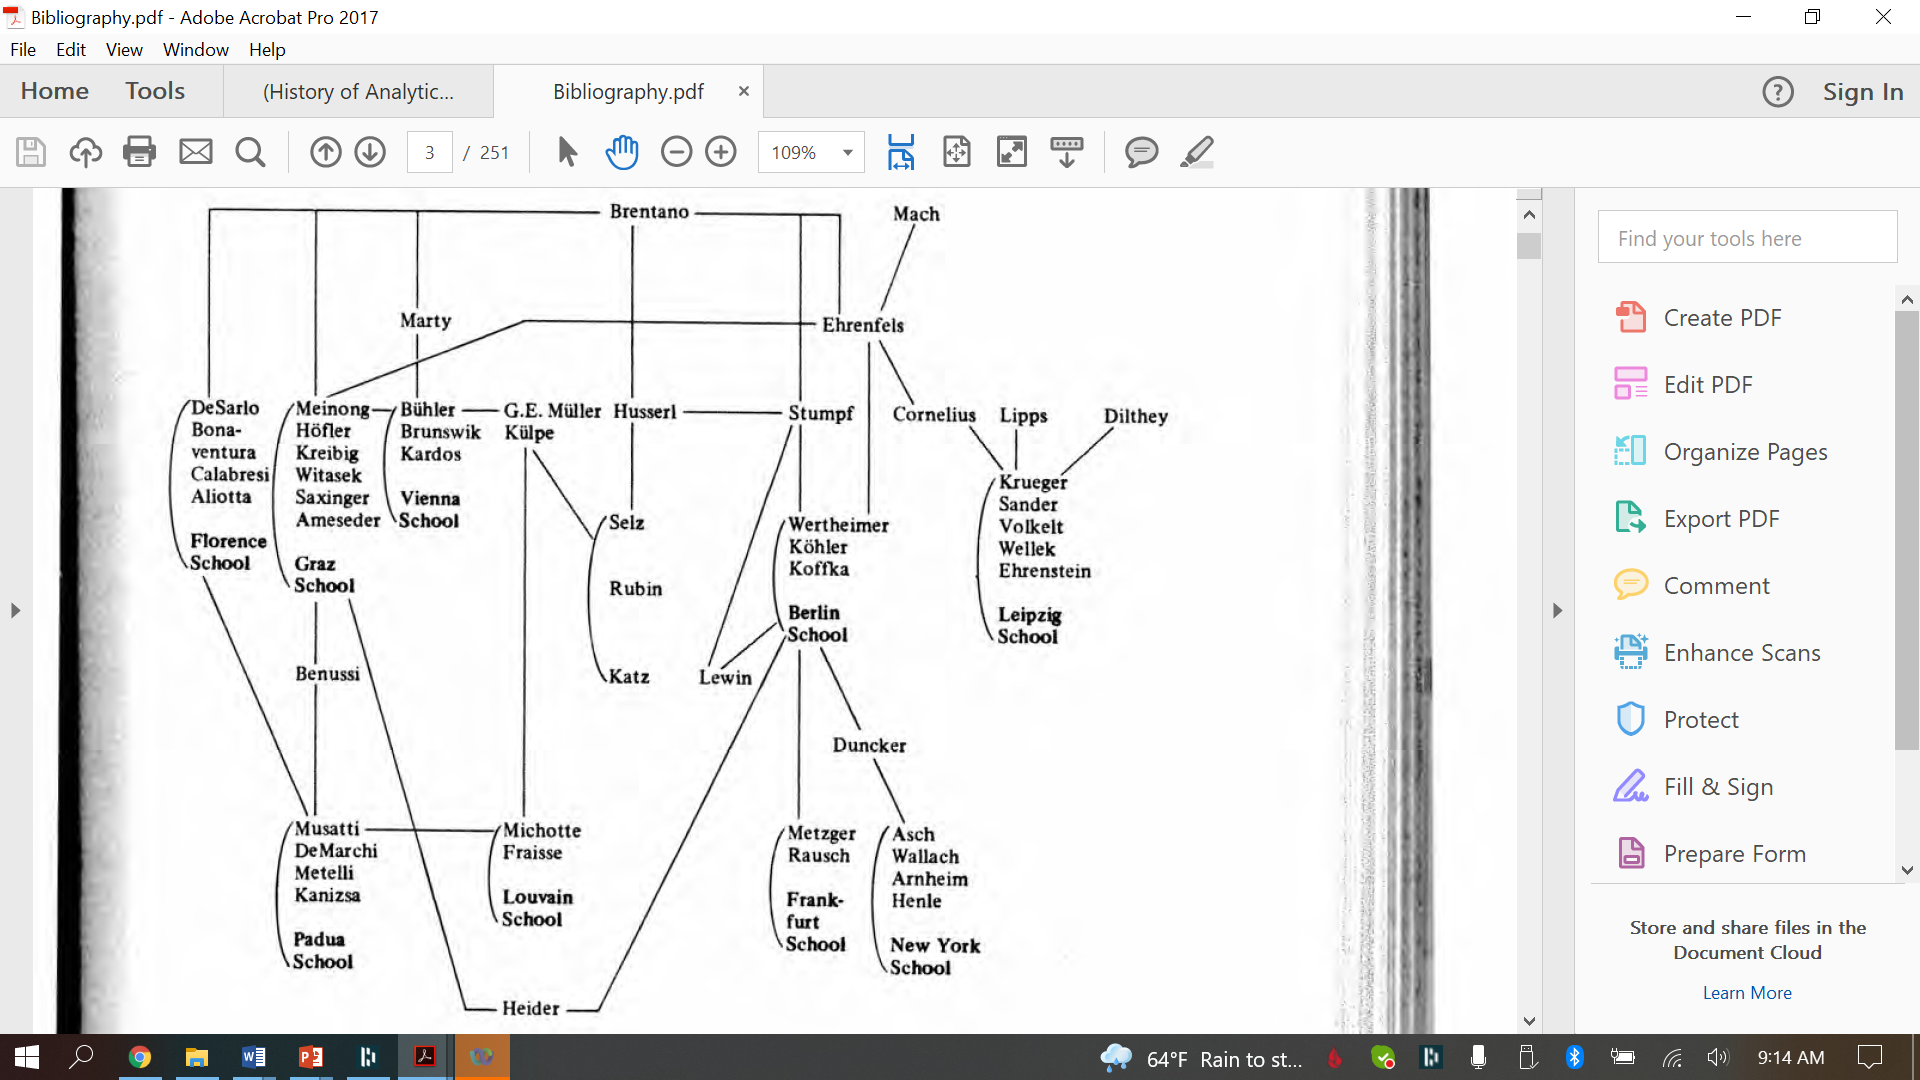Switch to History of Analytic tab

358,92
